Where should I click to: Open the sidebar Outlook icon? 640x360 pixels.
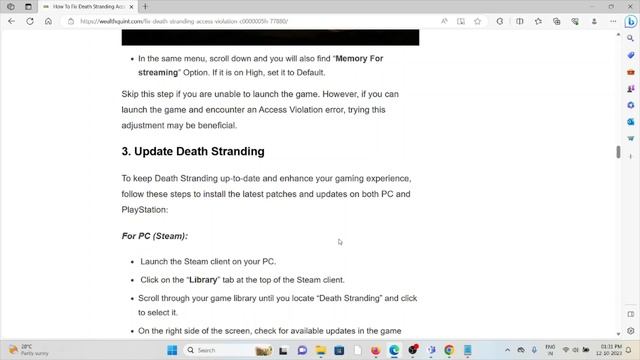[631, 122]
